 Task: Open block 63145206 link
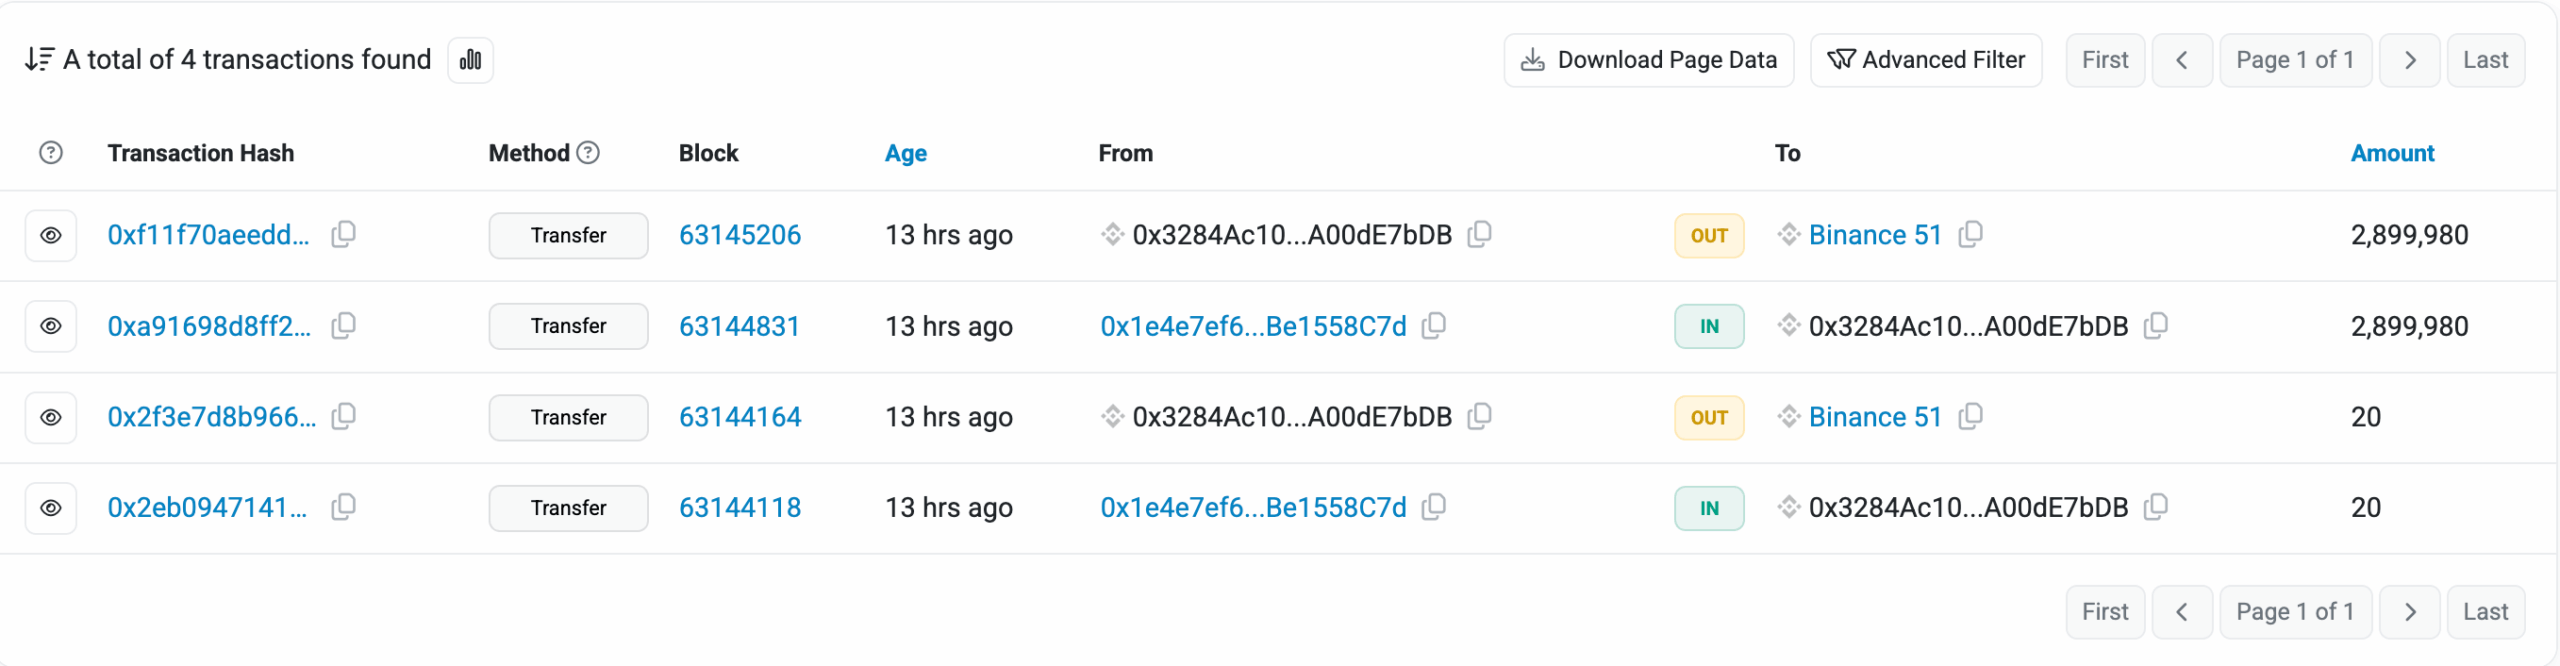point(739,235)
